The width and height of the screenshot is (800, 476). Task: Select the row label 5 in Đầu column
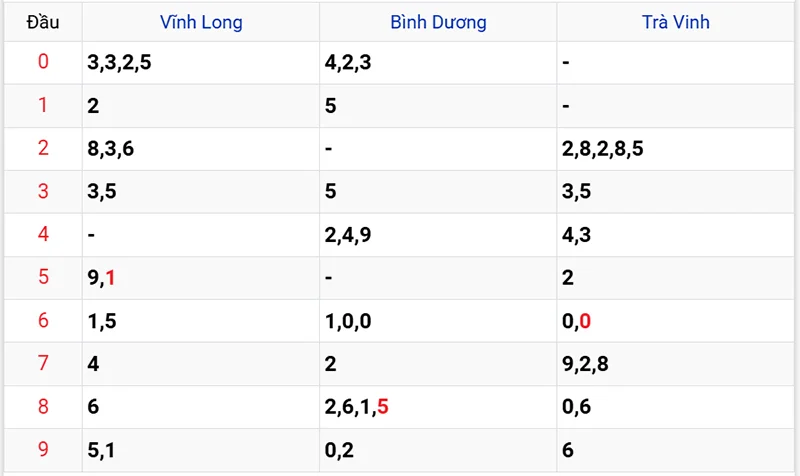click(42, 277)
